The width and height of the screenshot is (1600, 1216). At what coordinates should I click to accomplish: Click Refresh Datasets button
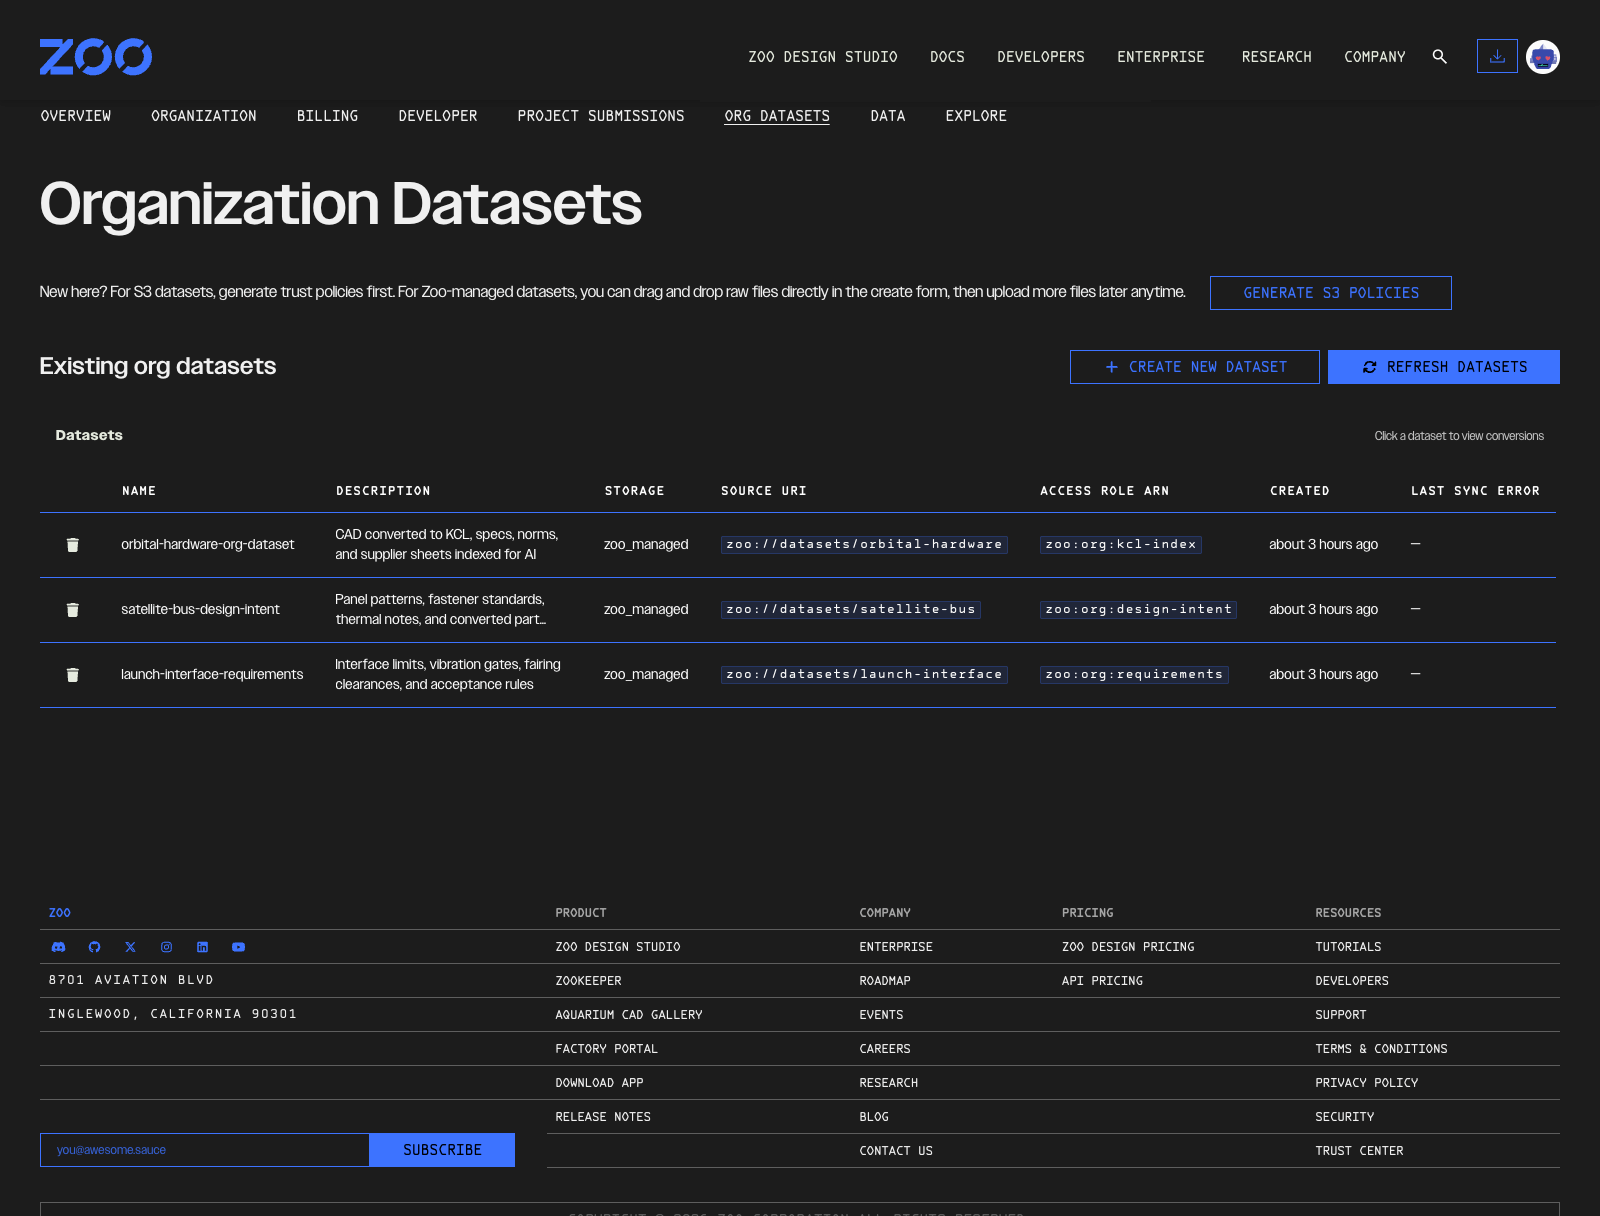point(1444,367)
